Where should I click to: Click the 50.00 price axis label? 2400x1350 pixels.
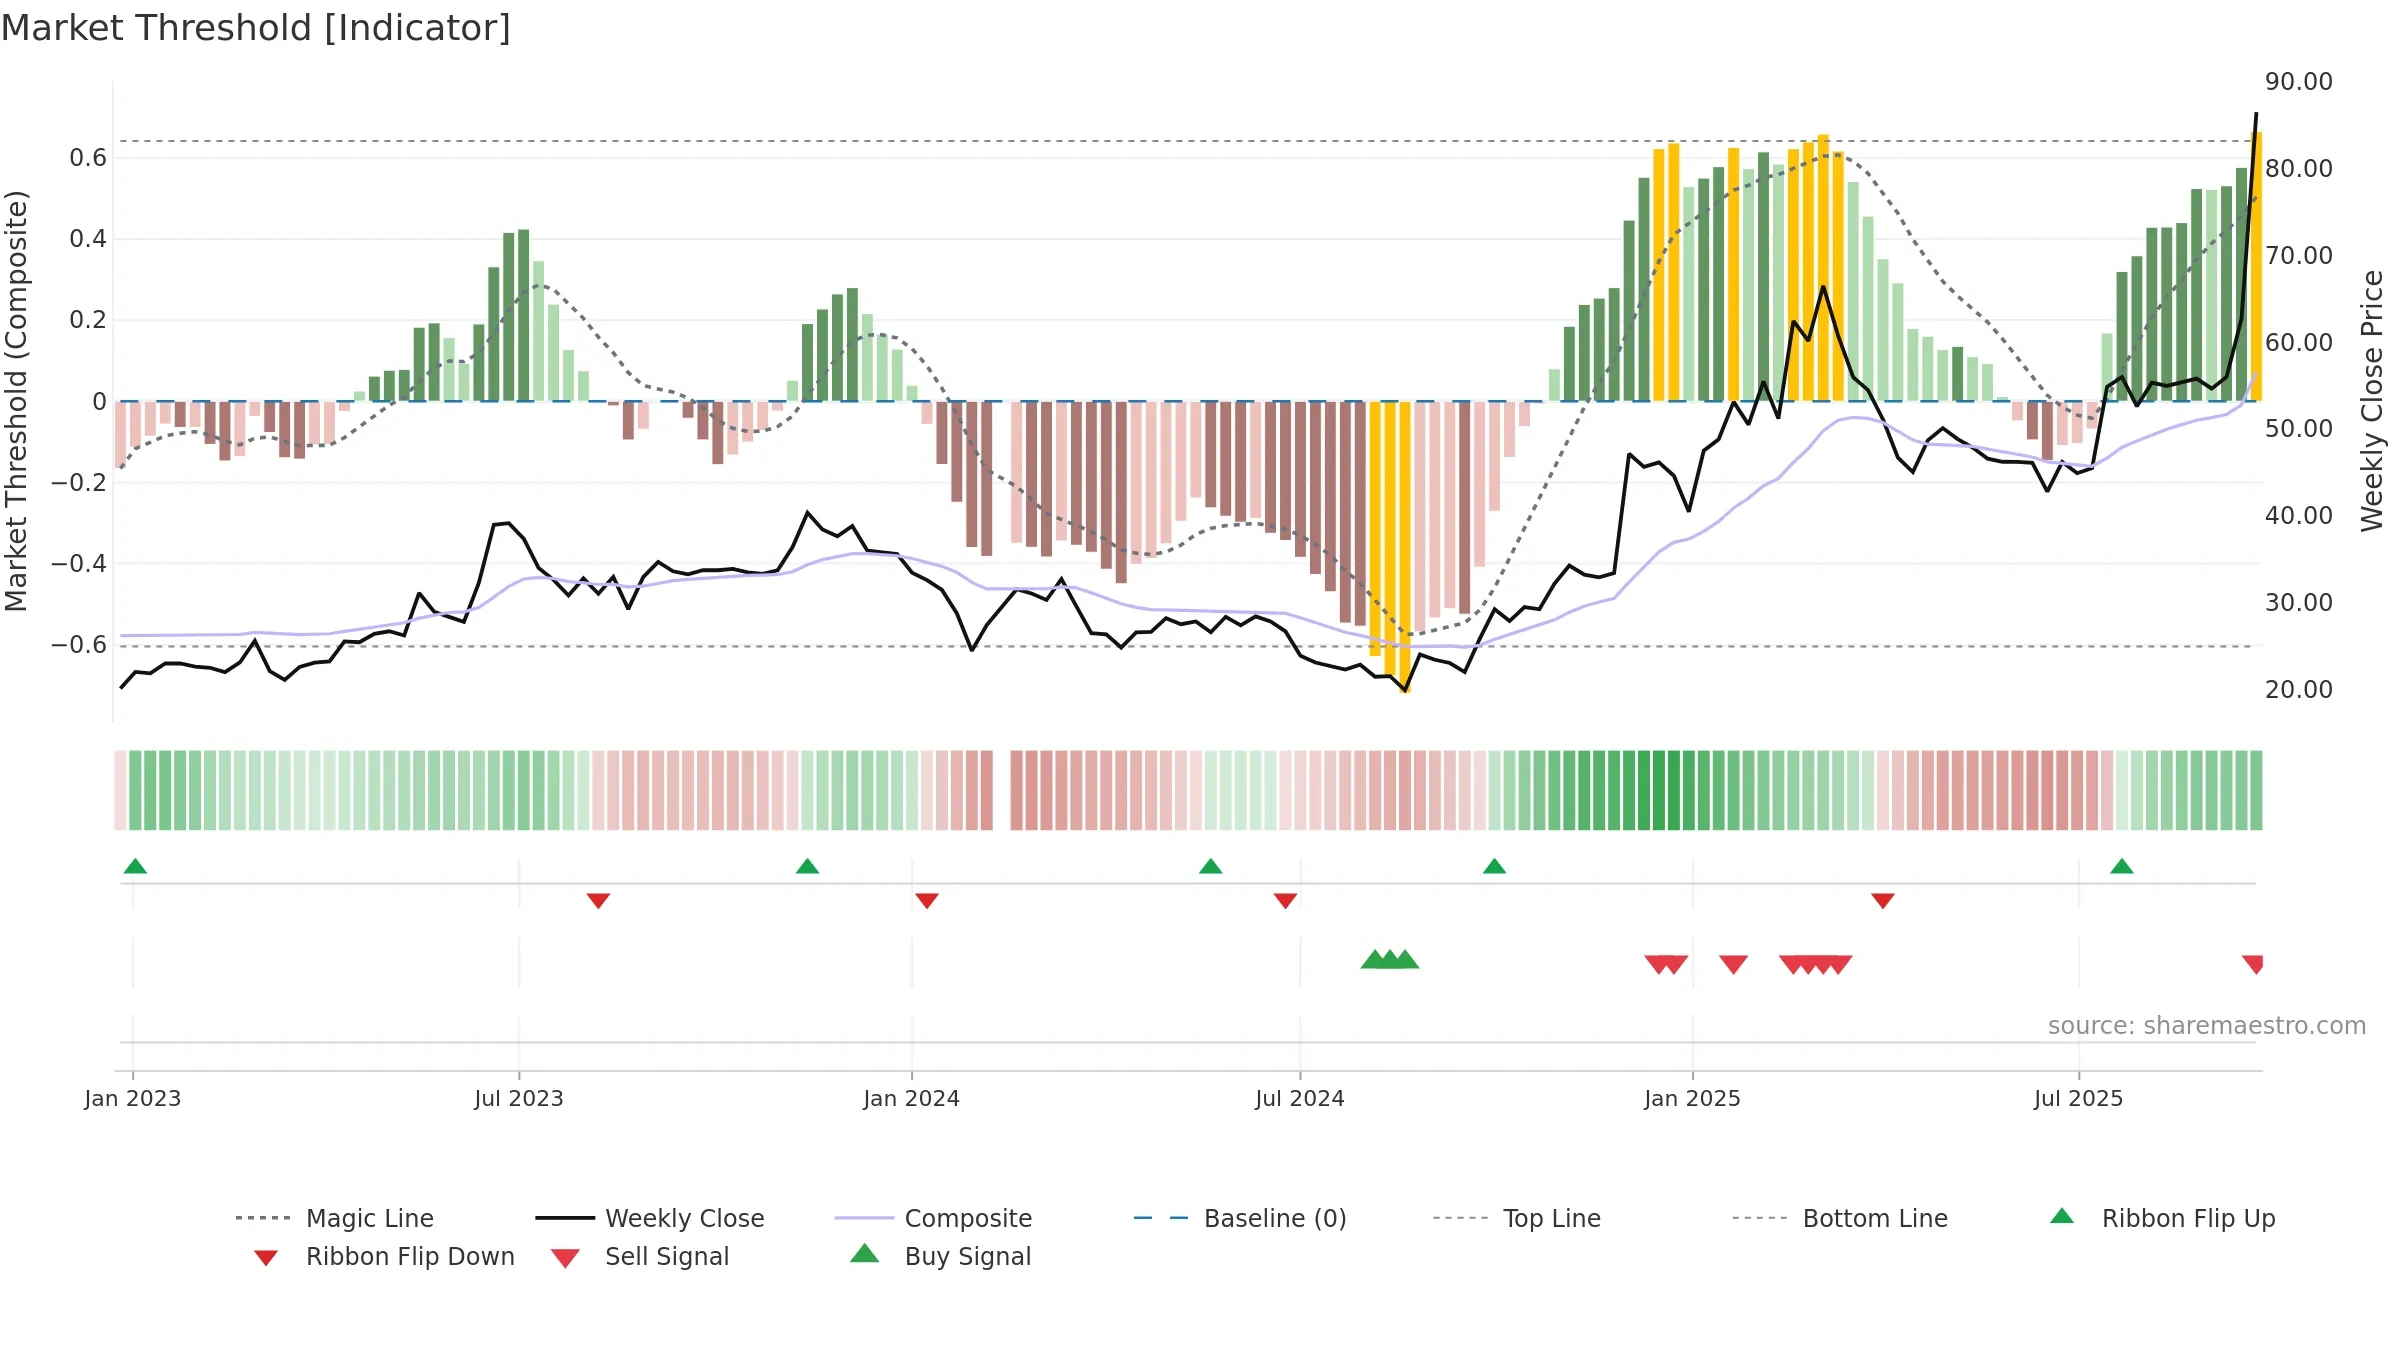(2298, 429)
